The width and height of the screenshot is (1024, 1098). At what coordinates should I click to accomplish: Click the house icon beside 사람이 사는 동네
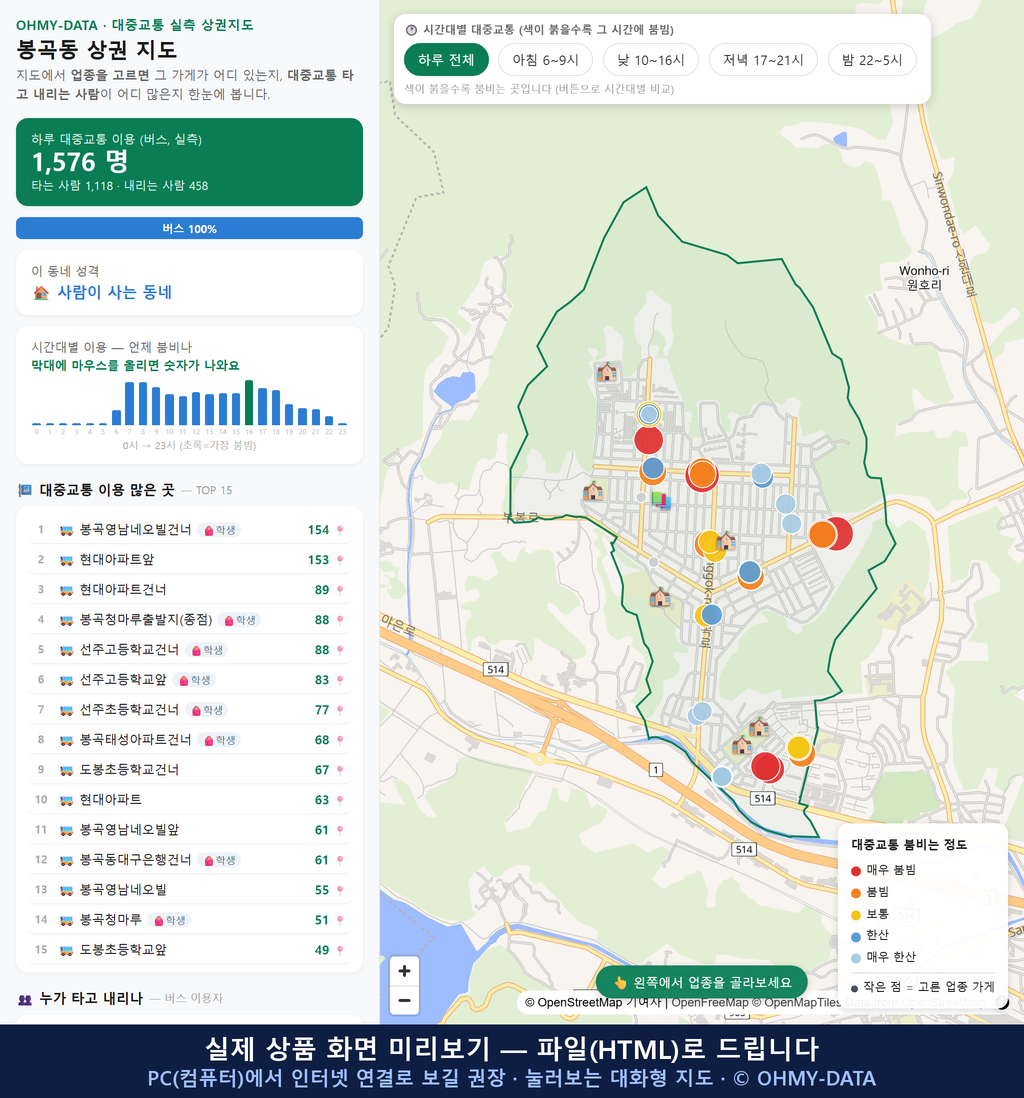41,293
